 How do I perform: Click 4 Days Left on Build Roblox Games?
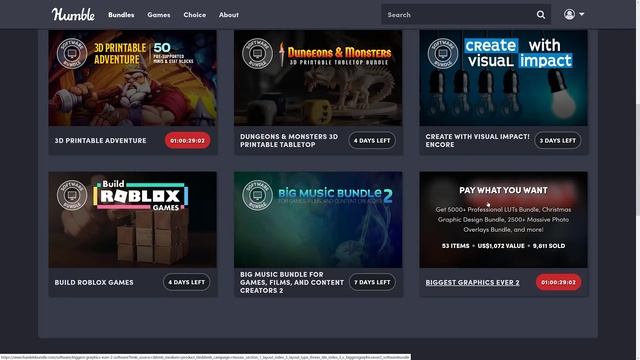click(x=187, y=282)
